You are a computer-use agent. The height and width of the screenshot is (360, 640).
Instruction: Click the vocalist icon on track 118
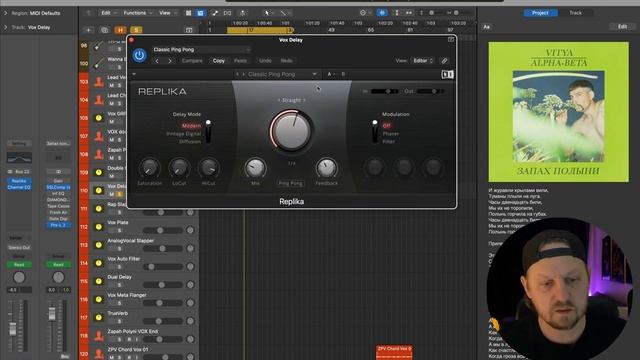[x=98, y=336]
